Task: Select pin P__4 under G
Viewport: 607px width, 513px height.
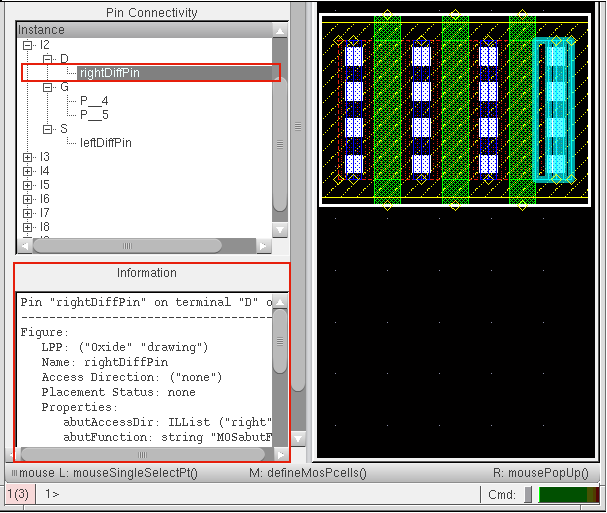Action: click(x=94, y=101)
